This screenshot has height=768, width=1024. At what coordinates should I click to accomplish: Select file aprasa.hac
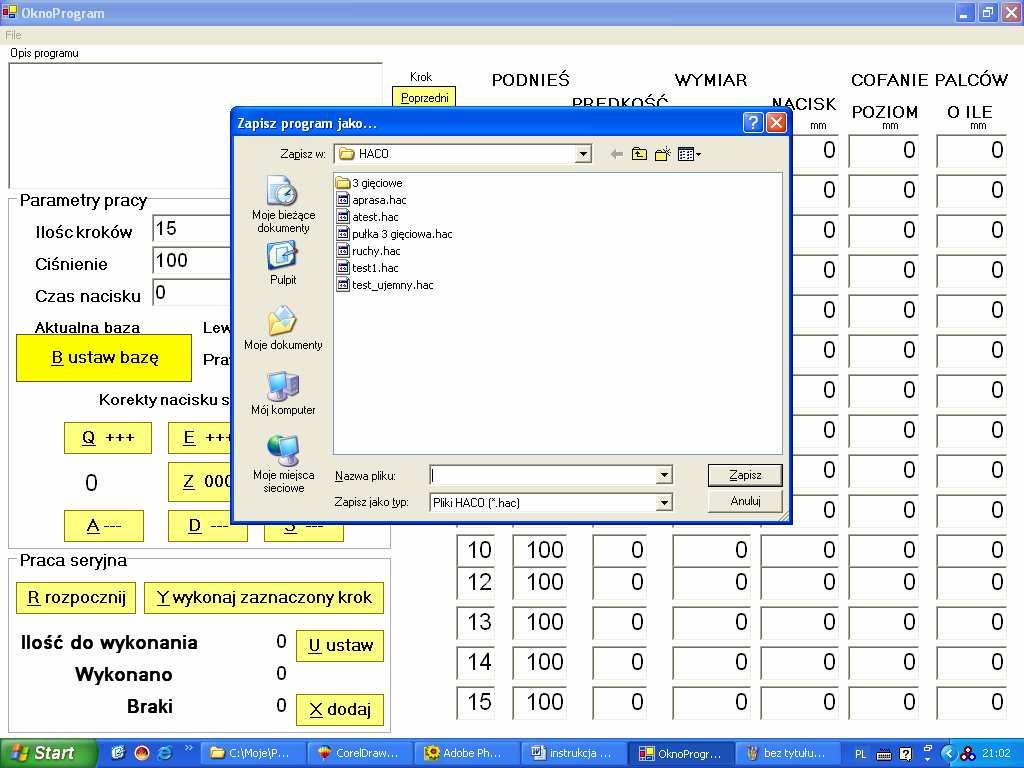tap(372, 200)
